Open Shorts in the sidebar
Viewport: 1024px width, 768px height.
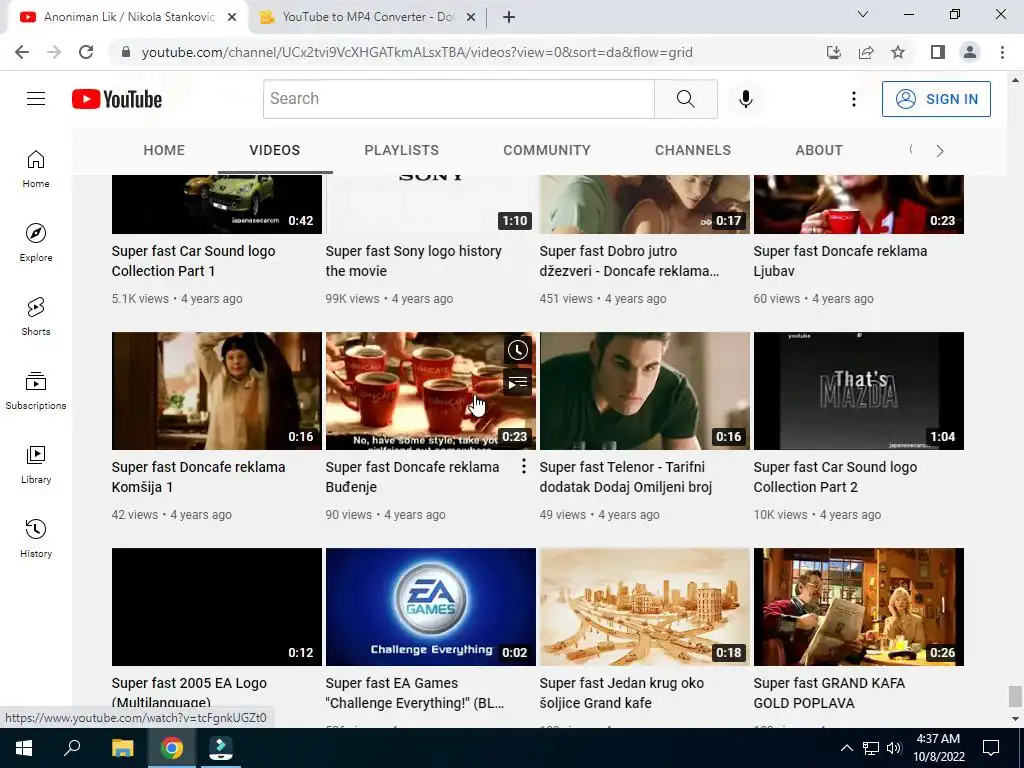click(36, 316)
